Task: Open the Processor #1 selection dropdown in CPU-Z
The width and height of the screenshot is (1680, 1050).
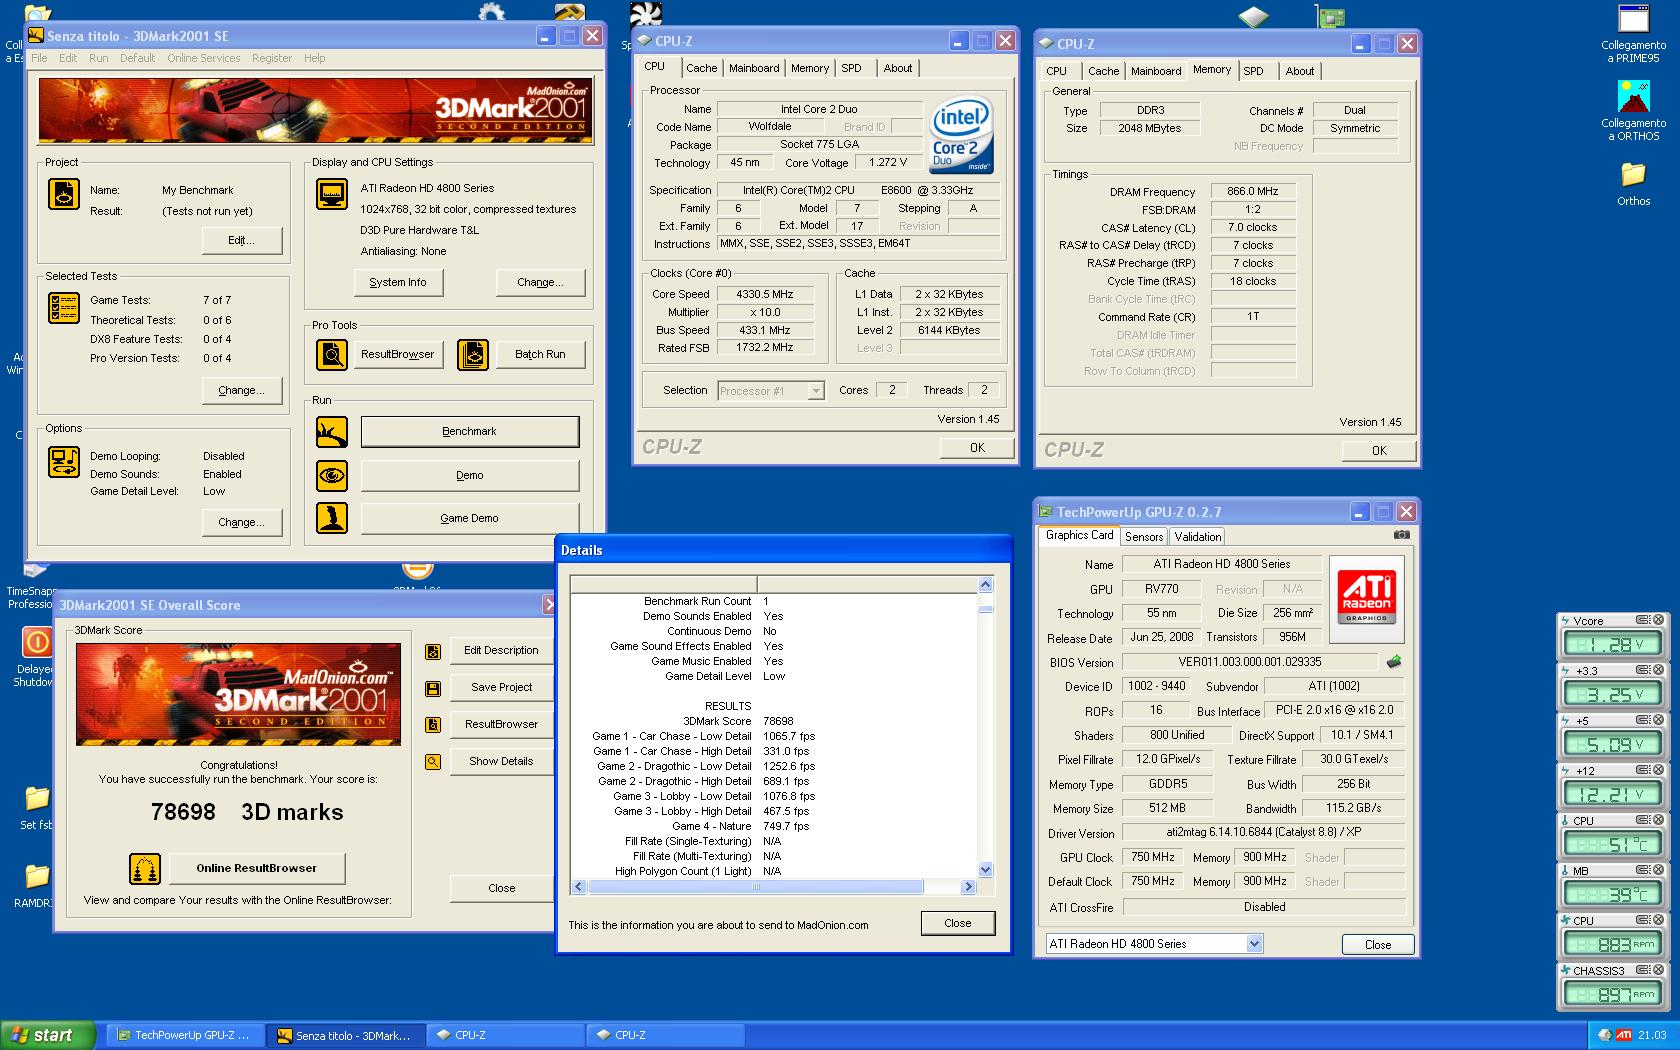Action: tap(816, 391)
